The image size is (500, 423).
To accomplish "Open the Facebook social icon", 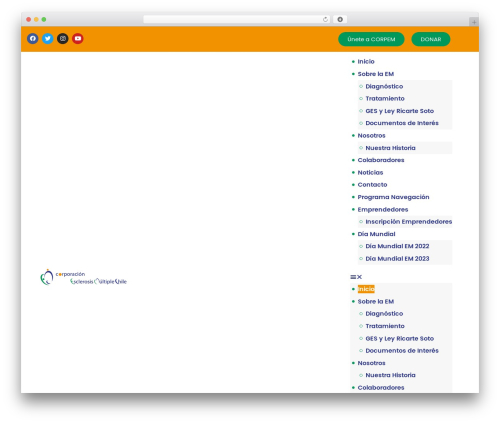I will [33, 39].
